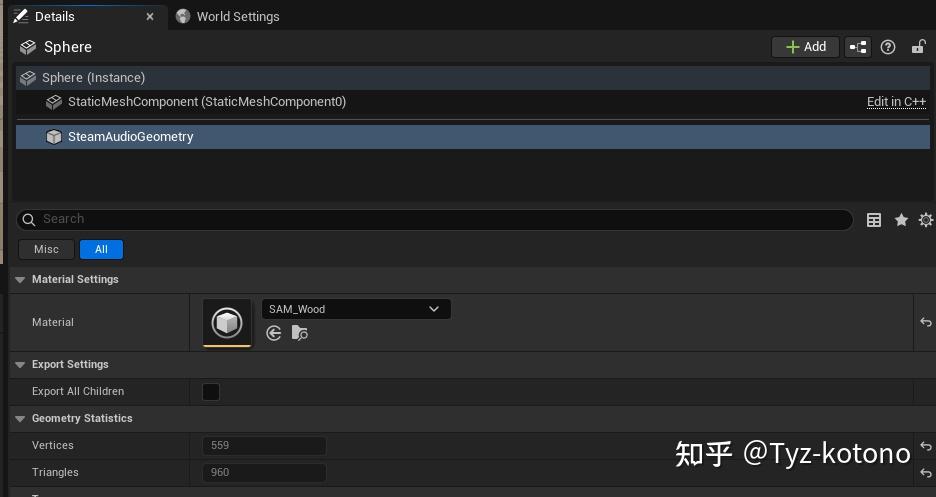Collapse the Material Settings section
Image resolution: width=936 pixels, height=497 pixels.
pyautogui.click(x=20, y=279)
